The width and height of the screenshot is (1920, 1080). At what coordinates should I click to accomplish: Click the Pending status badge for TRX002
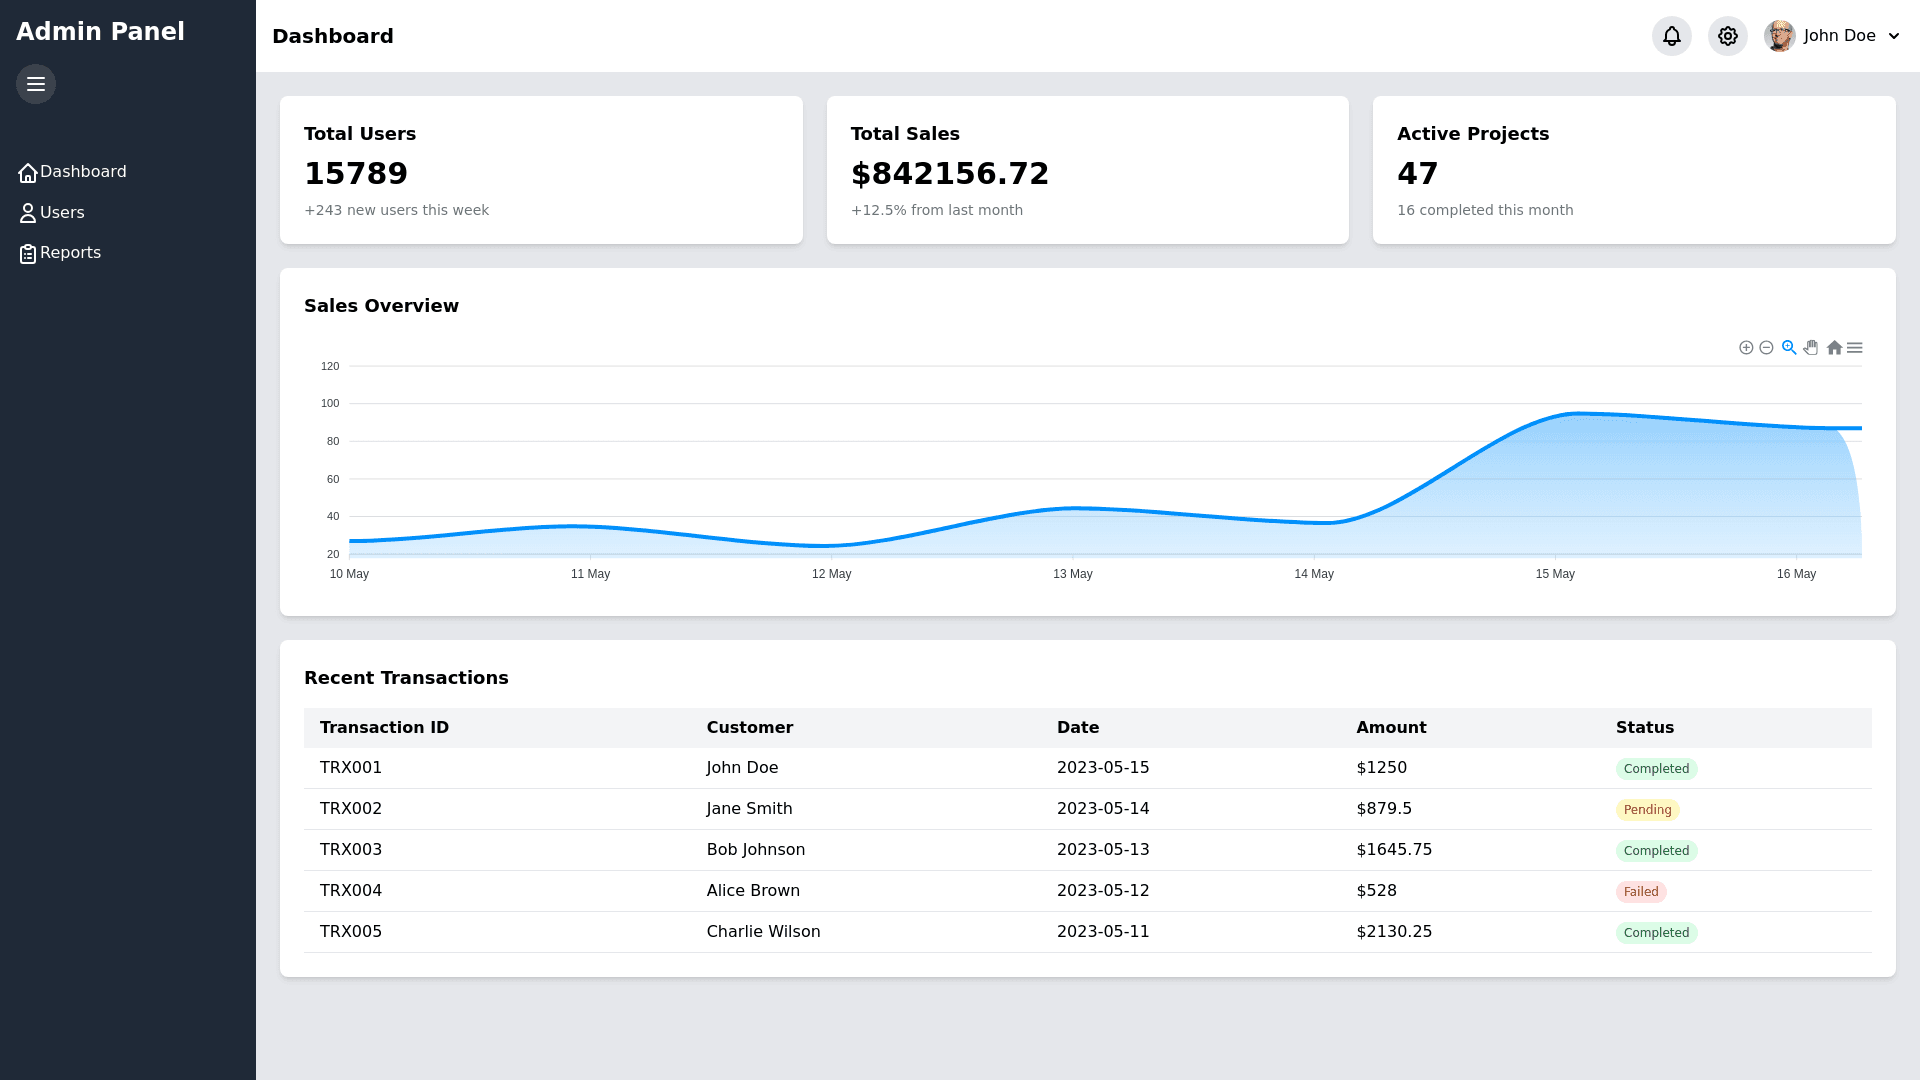pyautogui.click(x=1647, y=810)
